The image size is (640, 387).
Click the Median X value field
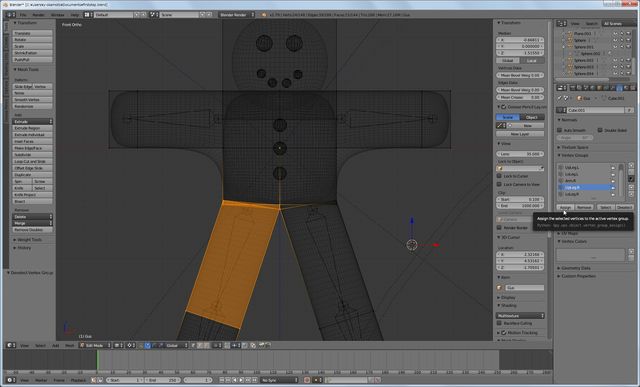click(520, 40)
